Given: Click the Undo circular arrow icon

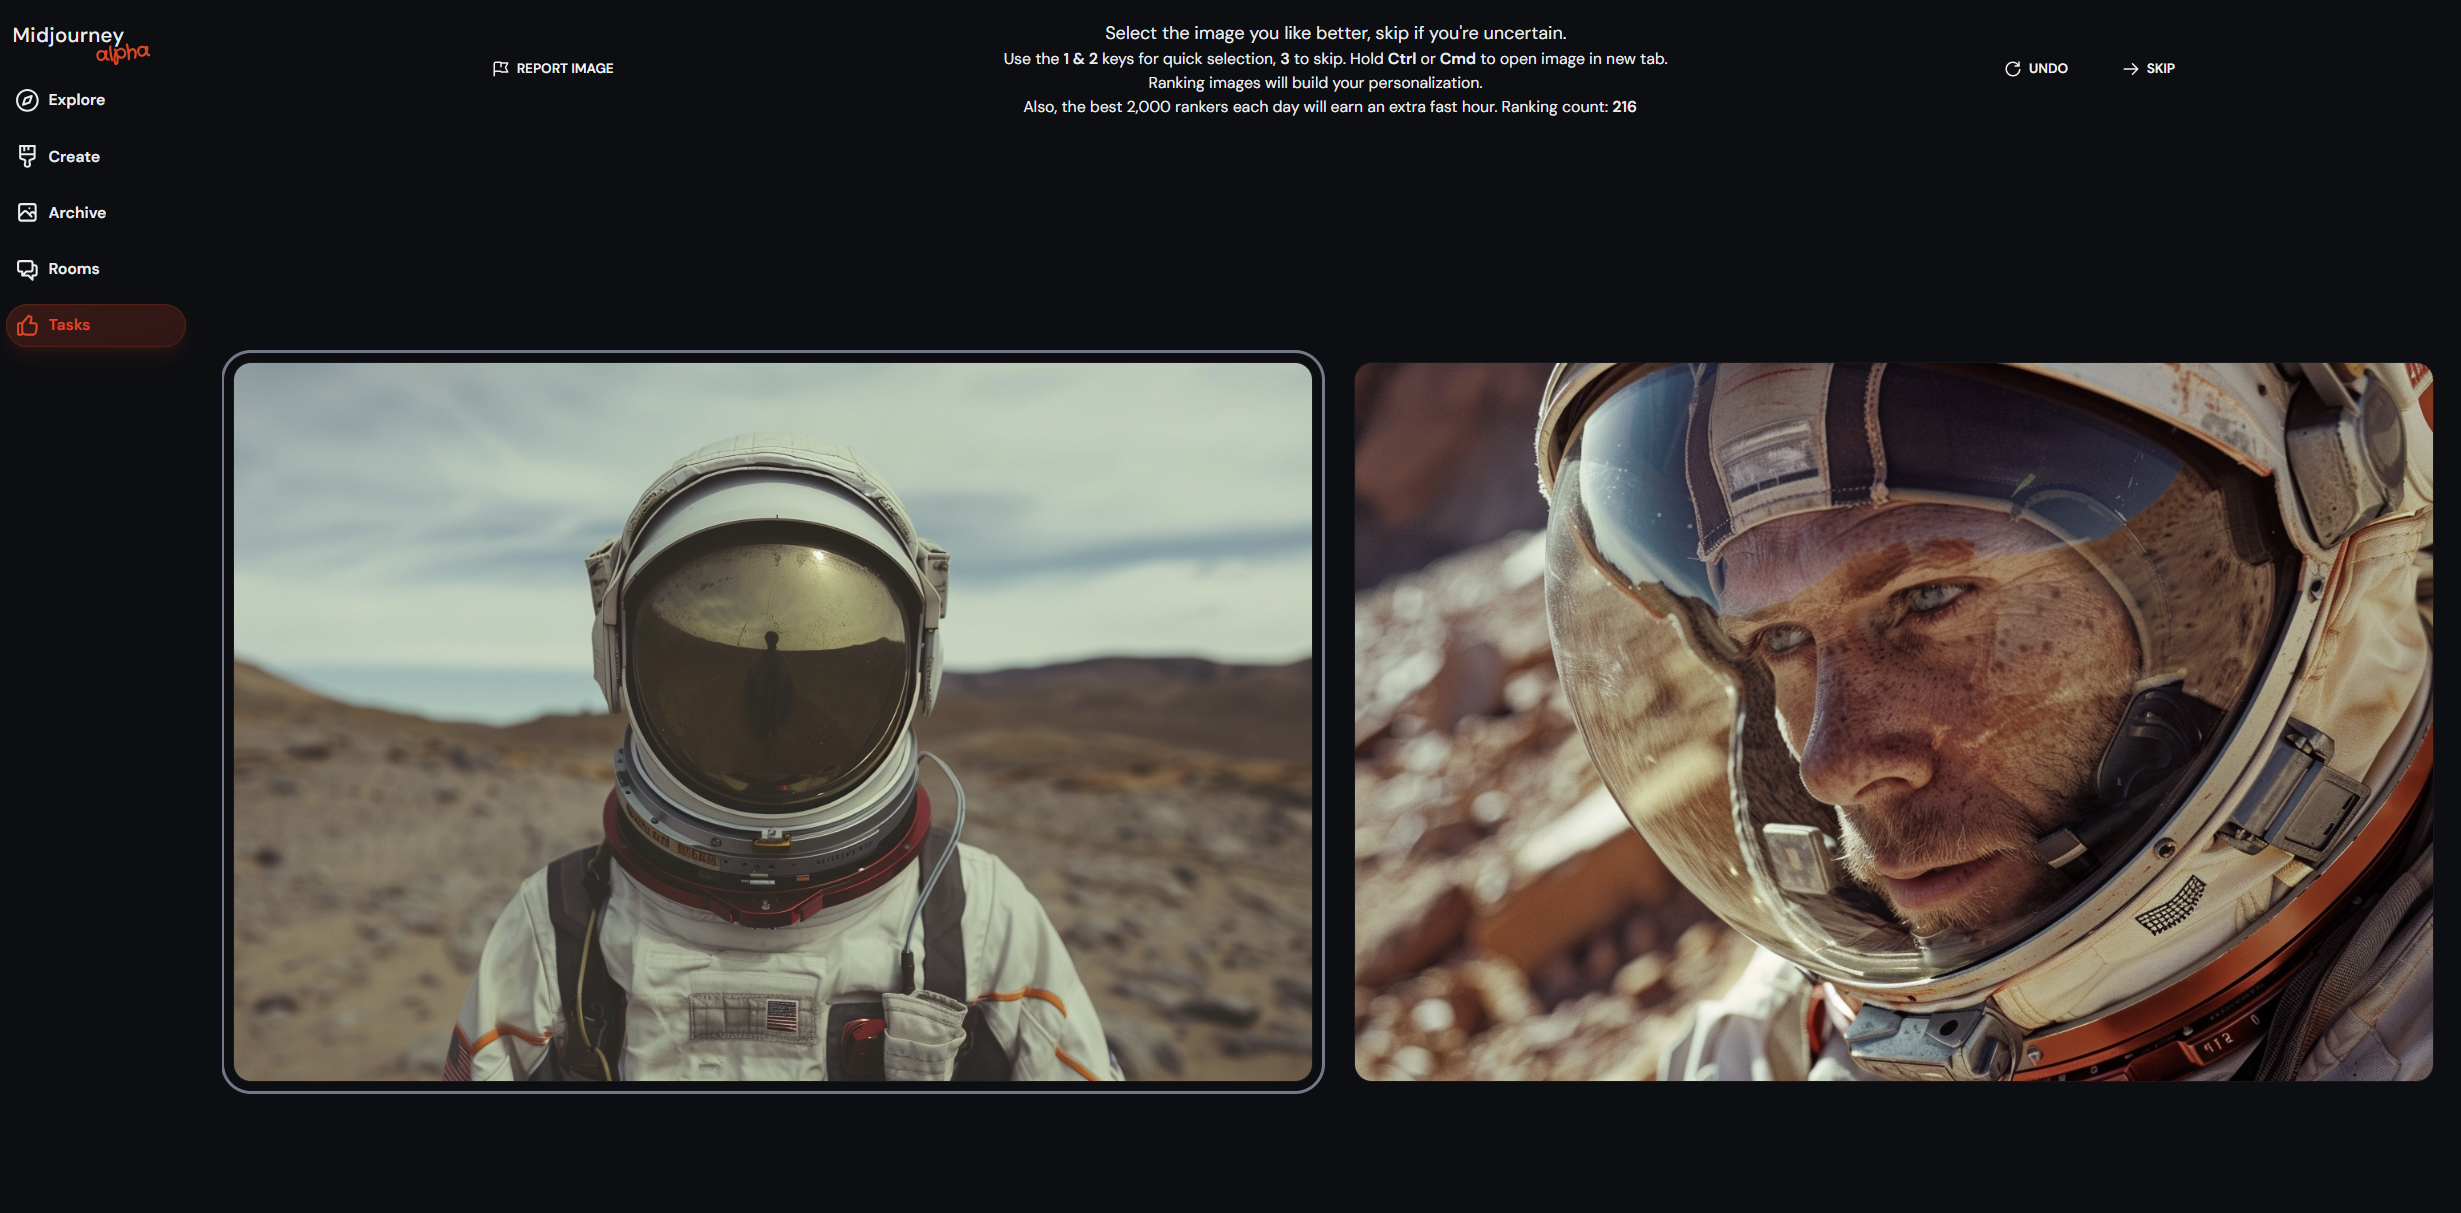Looking at the screenshot, I should [x=2012, y=69].
